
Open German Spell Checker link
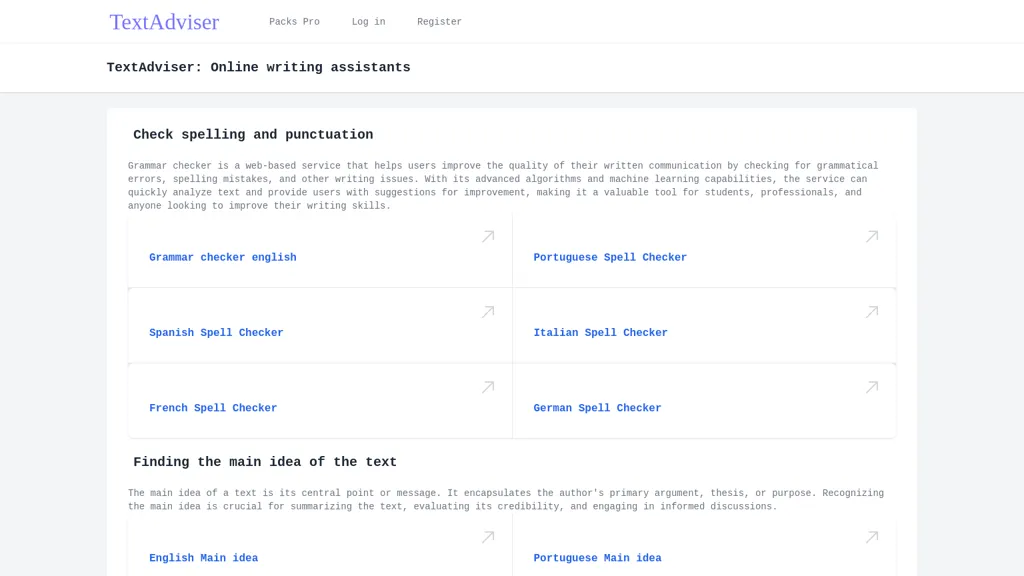(x=597, y=408)
